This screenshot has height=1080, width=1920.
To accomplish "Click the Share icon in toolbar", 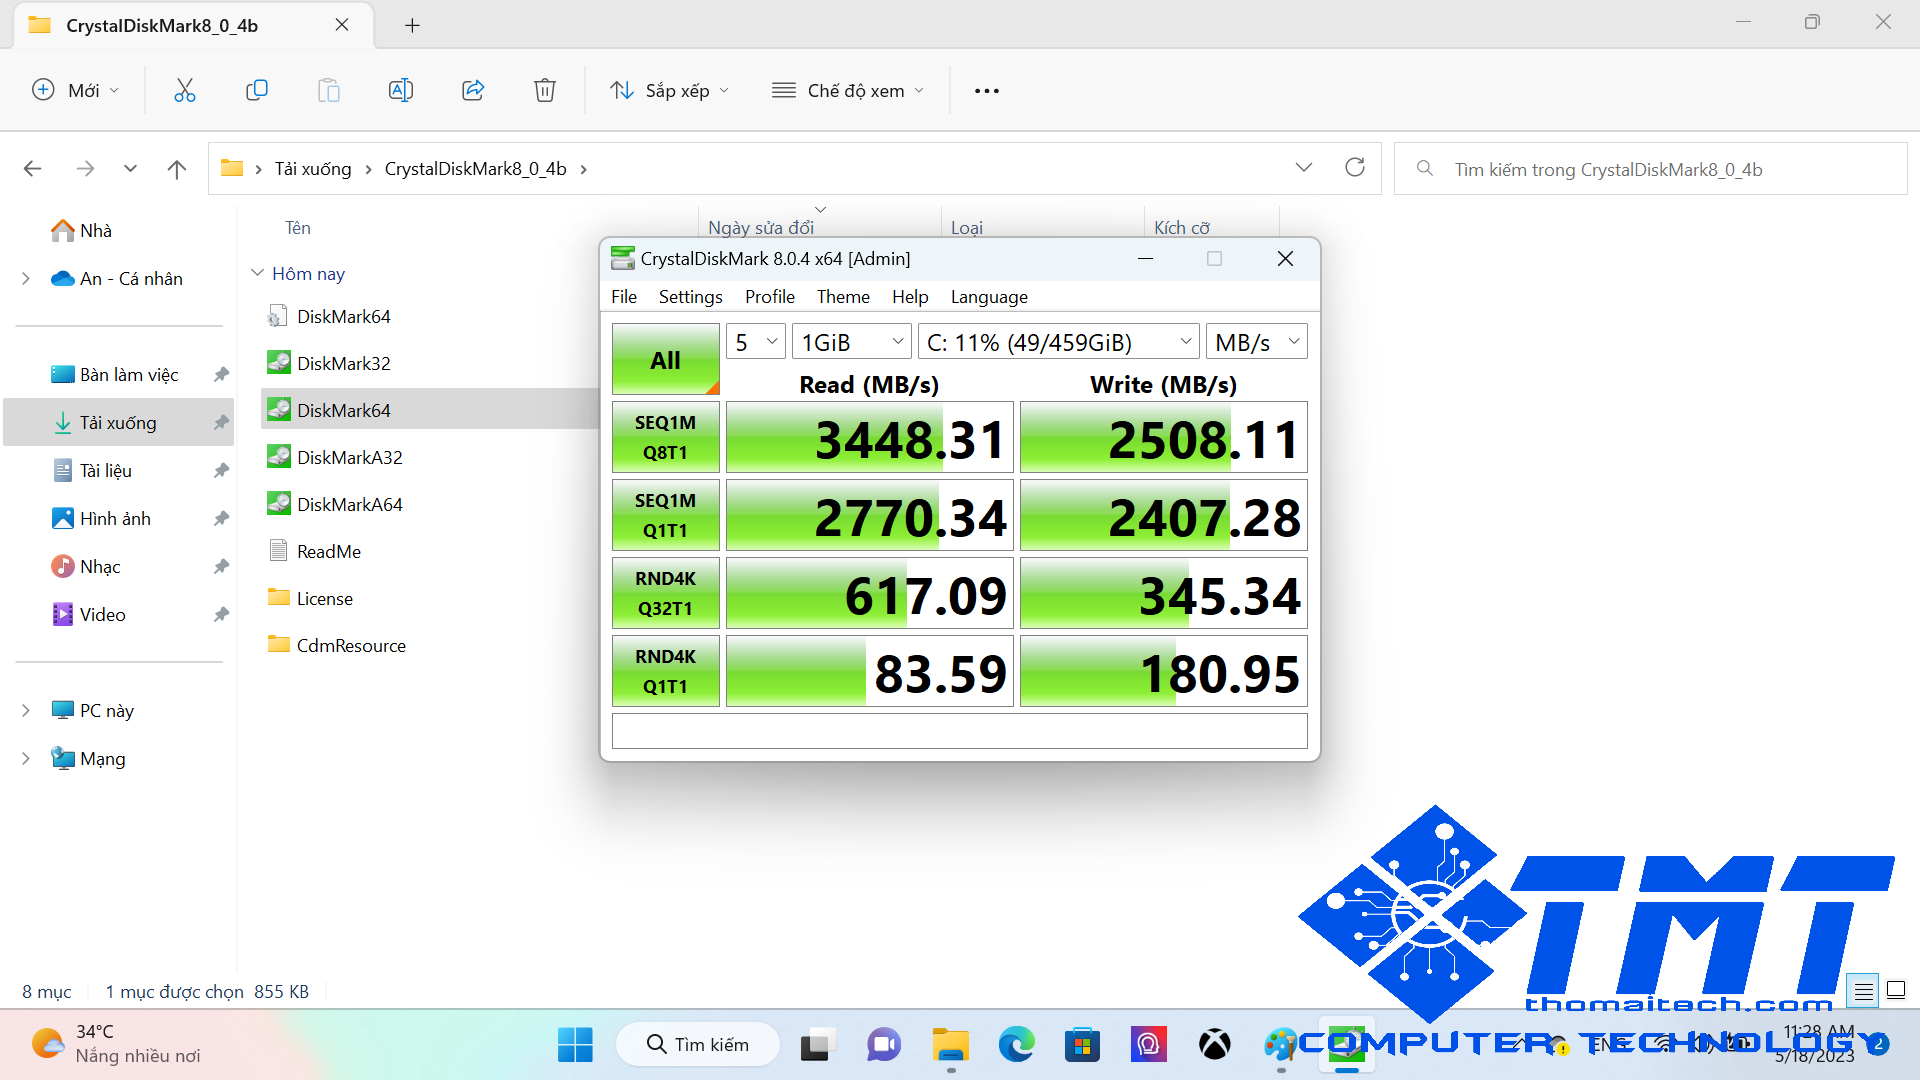I will click(473, 91).
